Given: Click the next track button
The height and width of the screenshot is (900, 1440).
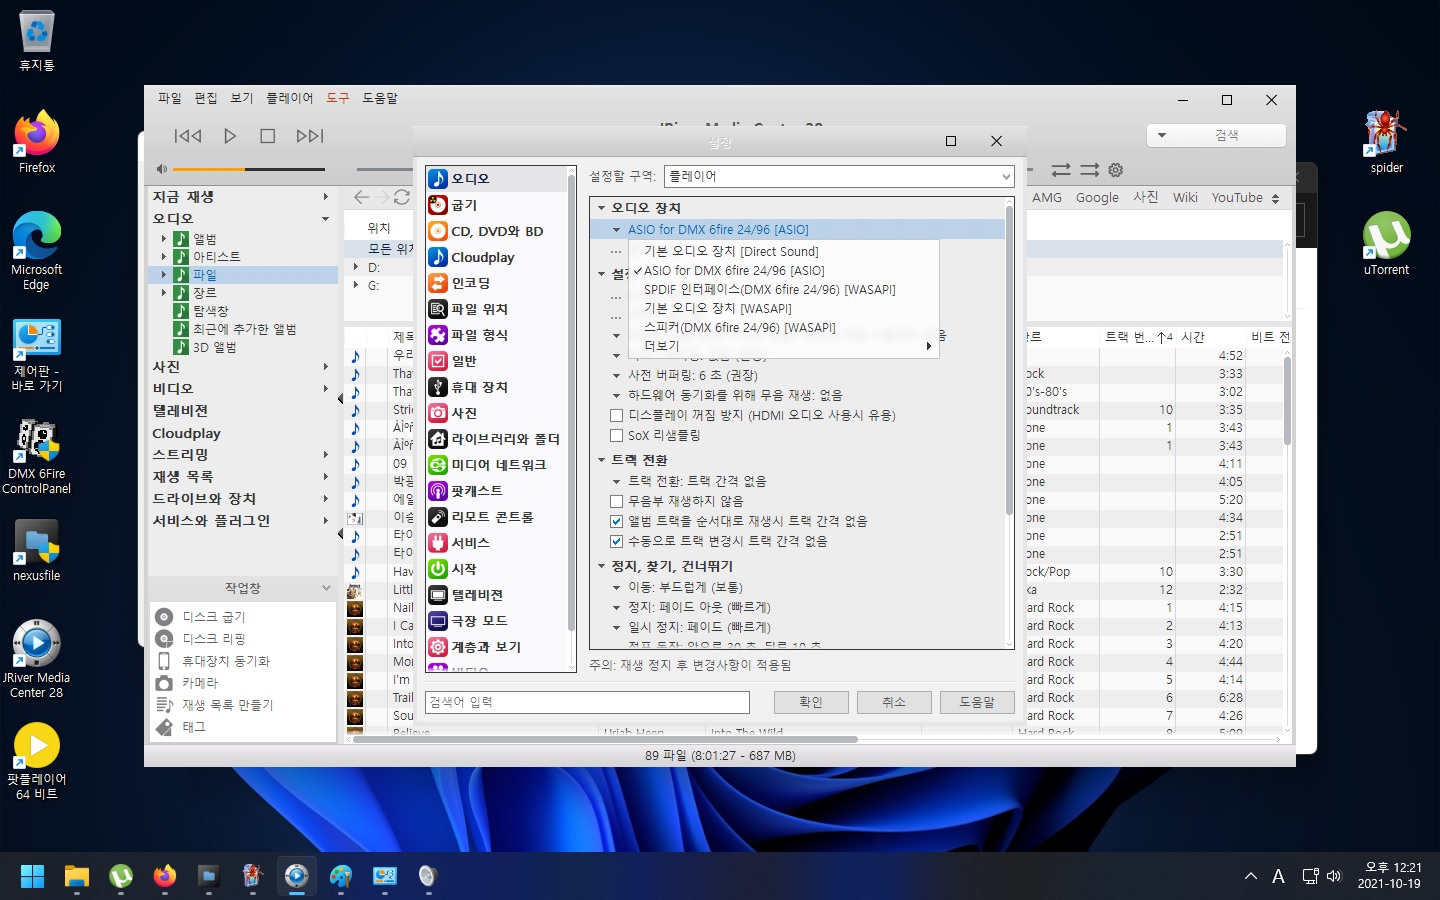Looking at the screenshot, I should pos(310,136).
